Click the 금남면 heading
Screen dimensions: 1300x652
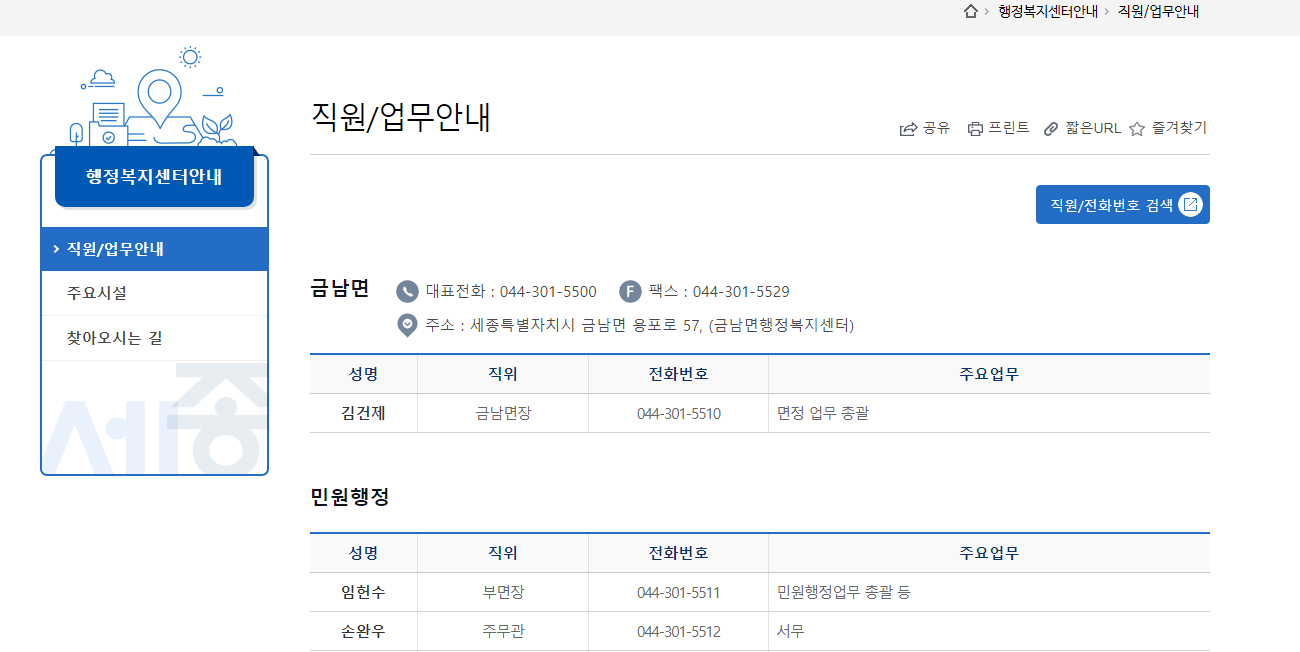click(x=340, y=289)
